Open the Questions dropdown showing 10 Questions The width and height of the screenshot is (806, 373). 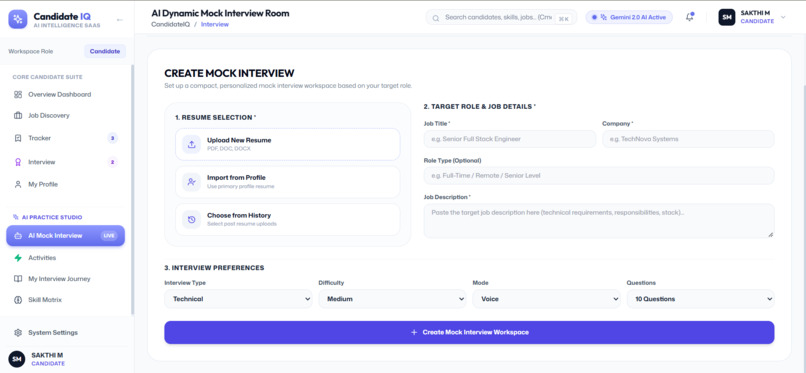pyautogui.click(x=700, y=299)
